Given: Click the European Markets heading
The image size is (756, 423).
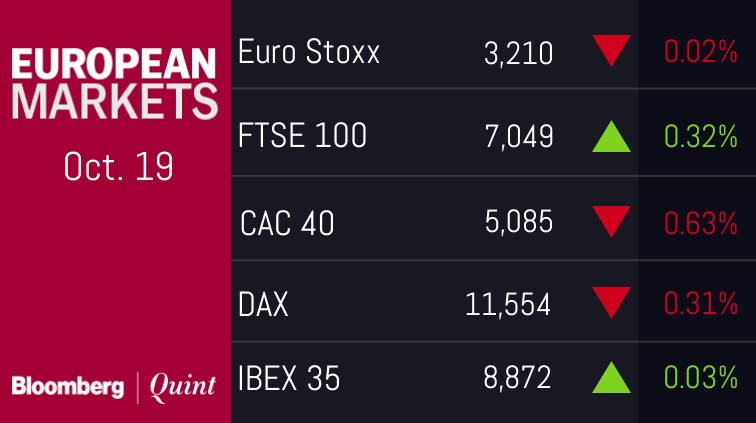Looking at the screenshot, I should [115, 83].
